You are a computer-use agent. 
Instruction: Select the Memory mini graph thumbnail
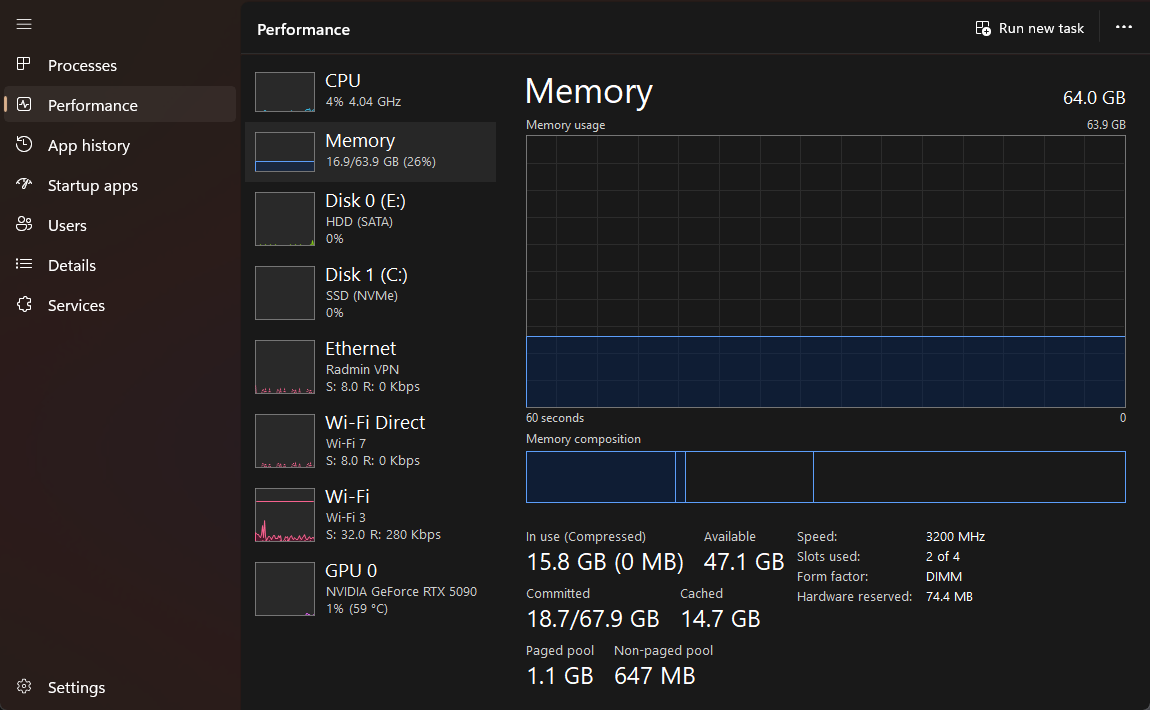coord(285,152)
